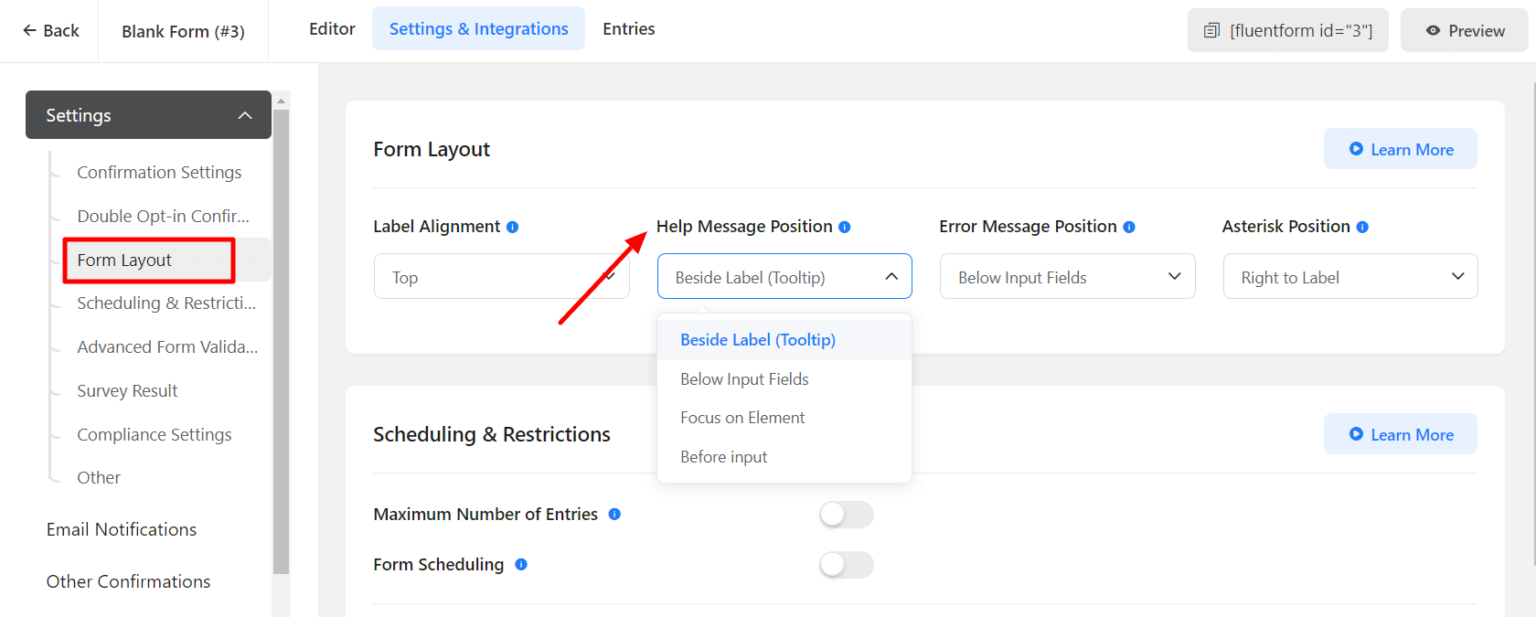The width and height of the screenshot is (1536, 617).
Task: Click the copy shortcode icon on the fluentform button
Action: [x=1214, y=30]
